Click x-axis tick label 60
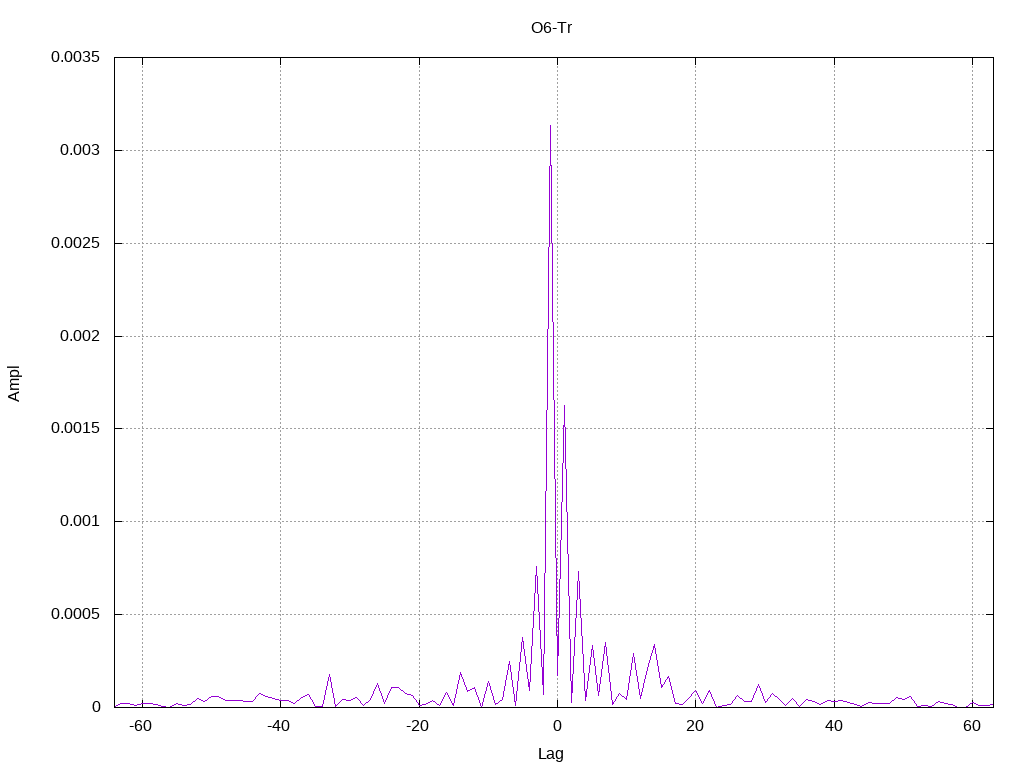This screenshot has height=768, width=1024. [972, 726]
